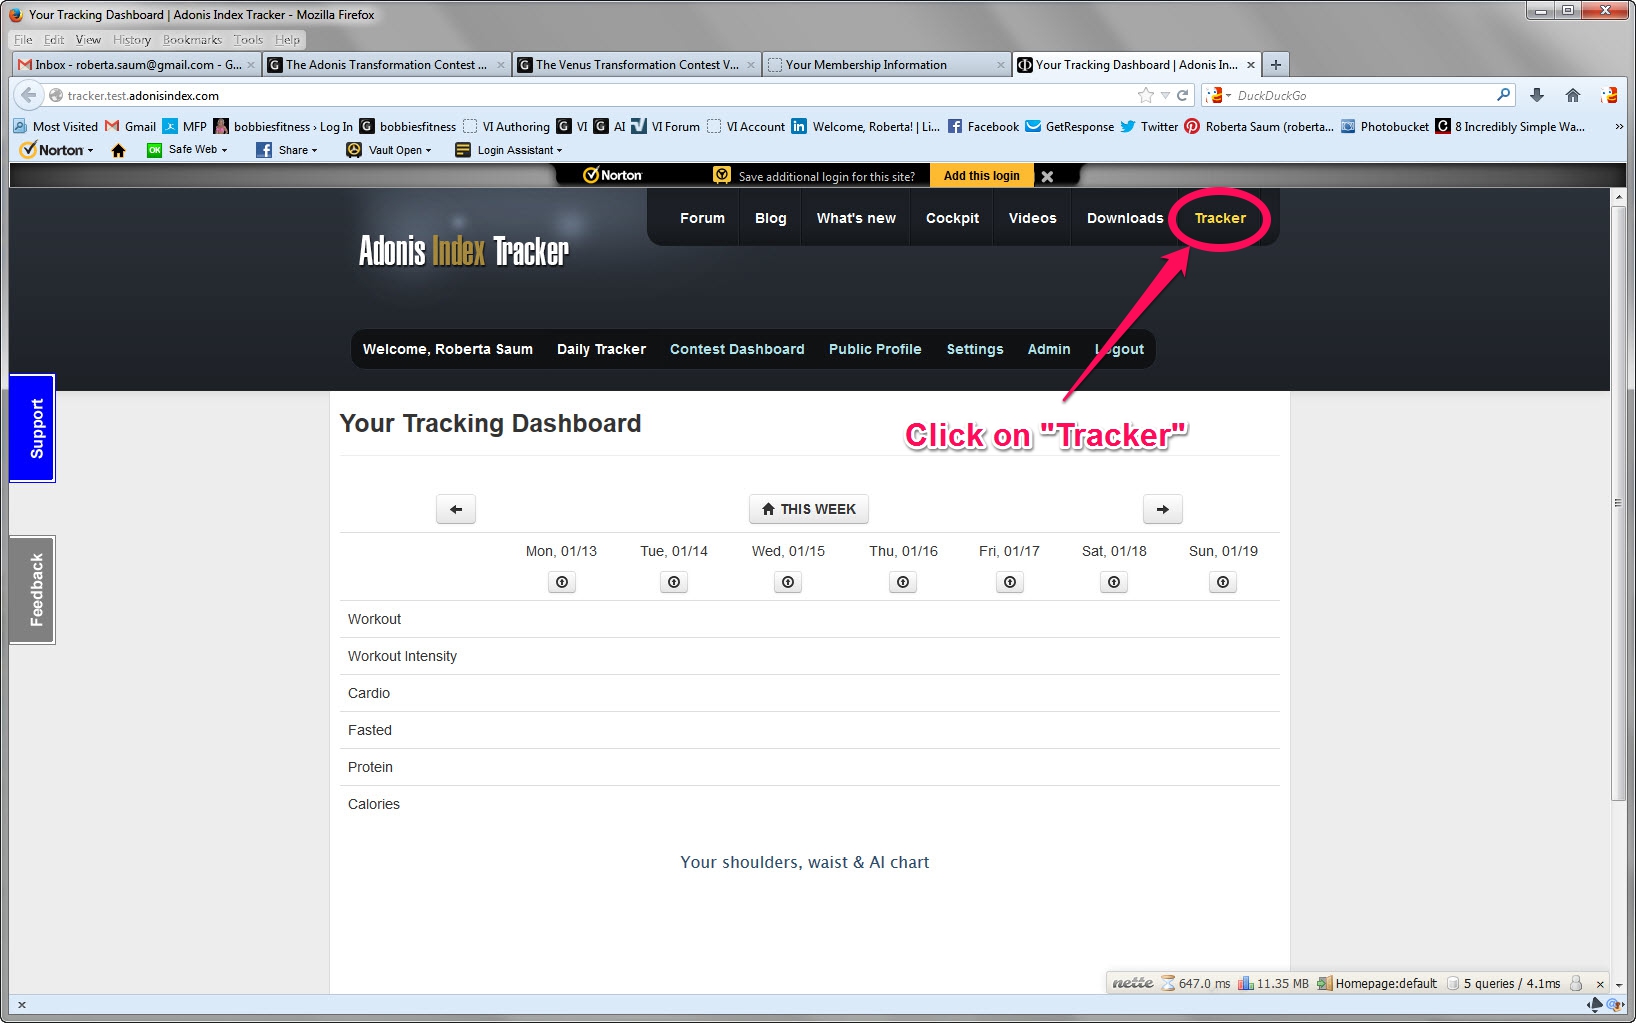The width and height of the screenshot is (1636, 1023).
Task: Open Gmail bookmark in bookmarks toolbar
Action: pyautogui.click(x=130, y=126)
